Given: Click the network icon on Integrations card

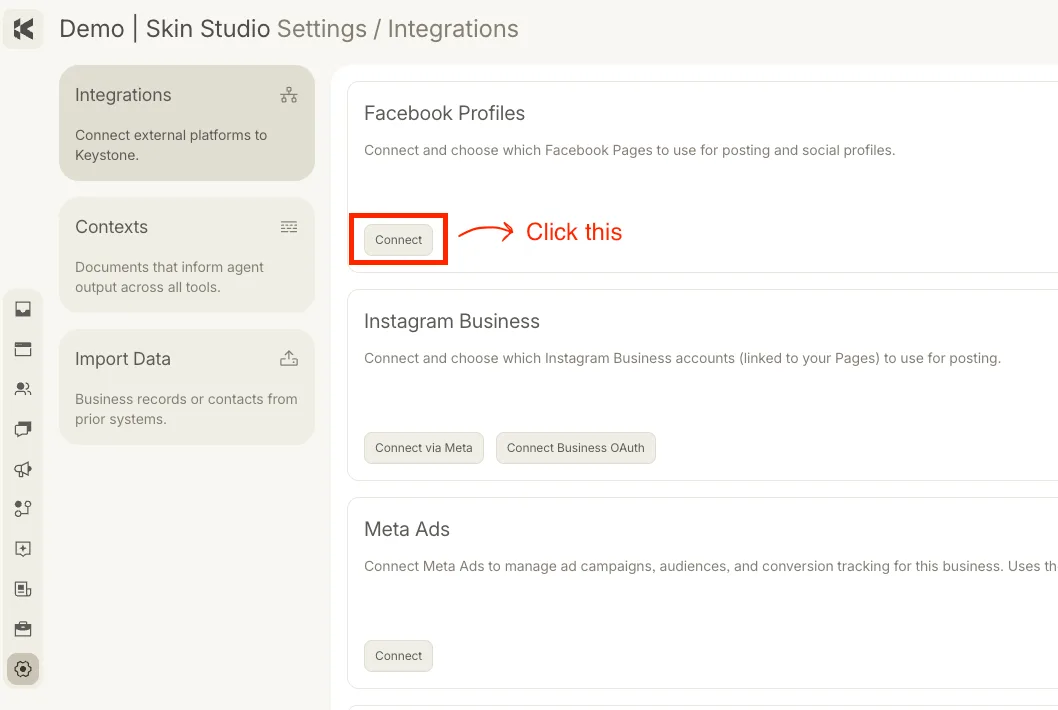Looking at the screenshot, I should pyautogui.click(x=289, y=95).
